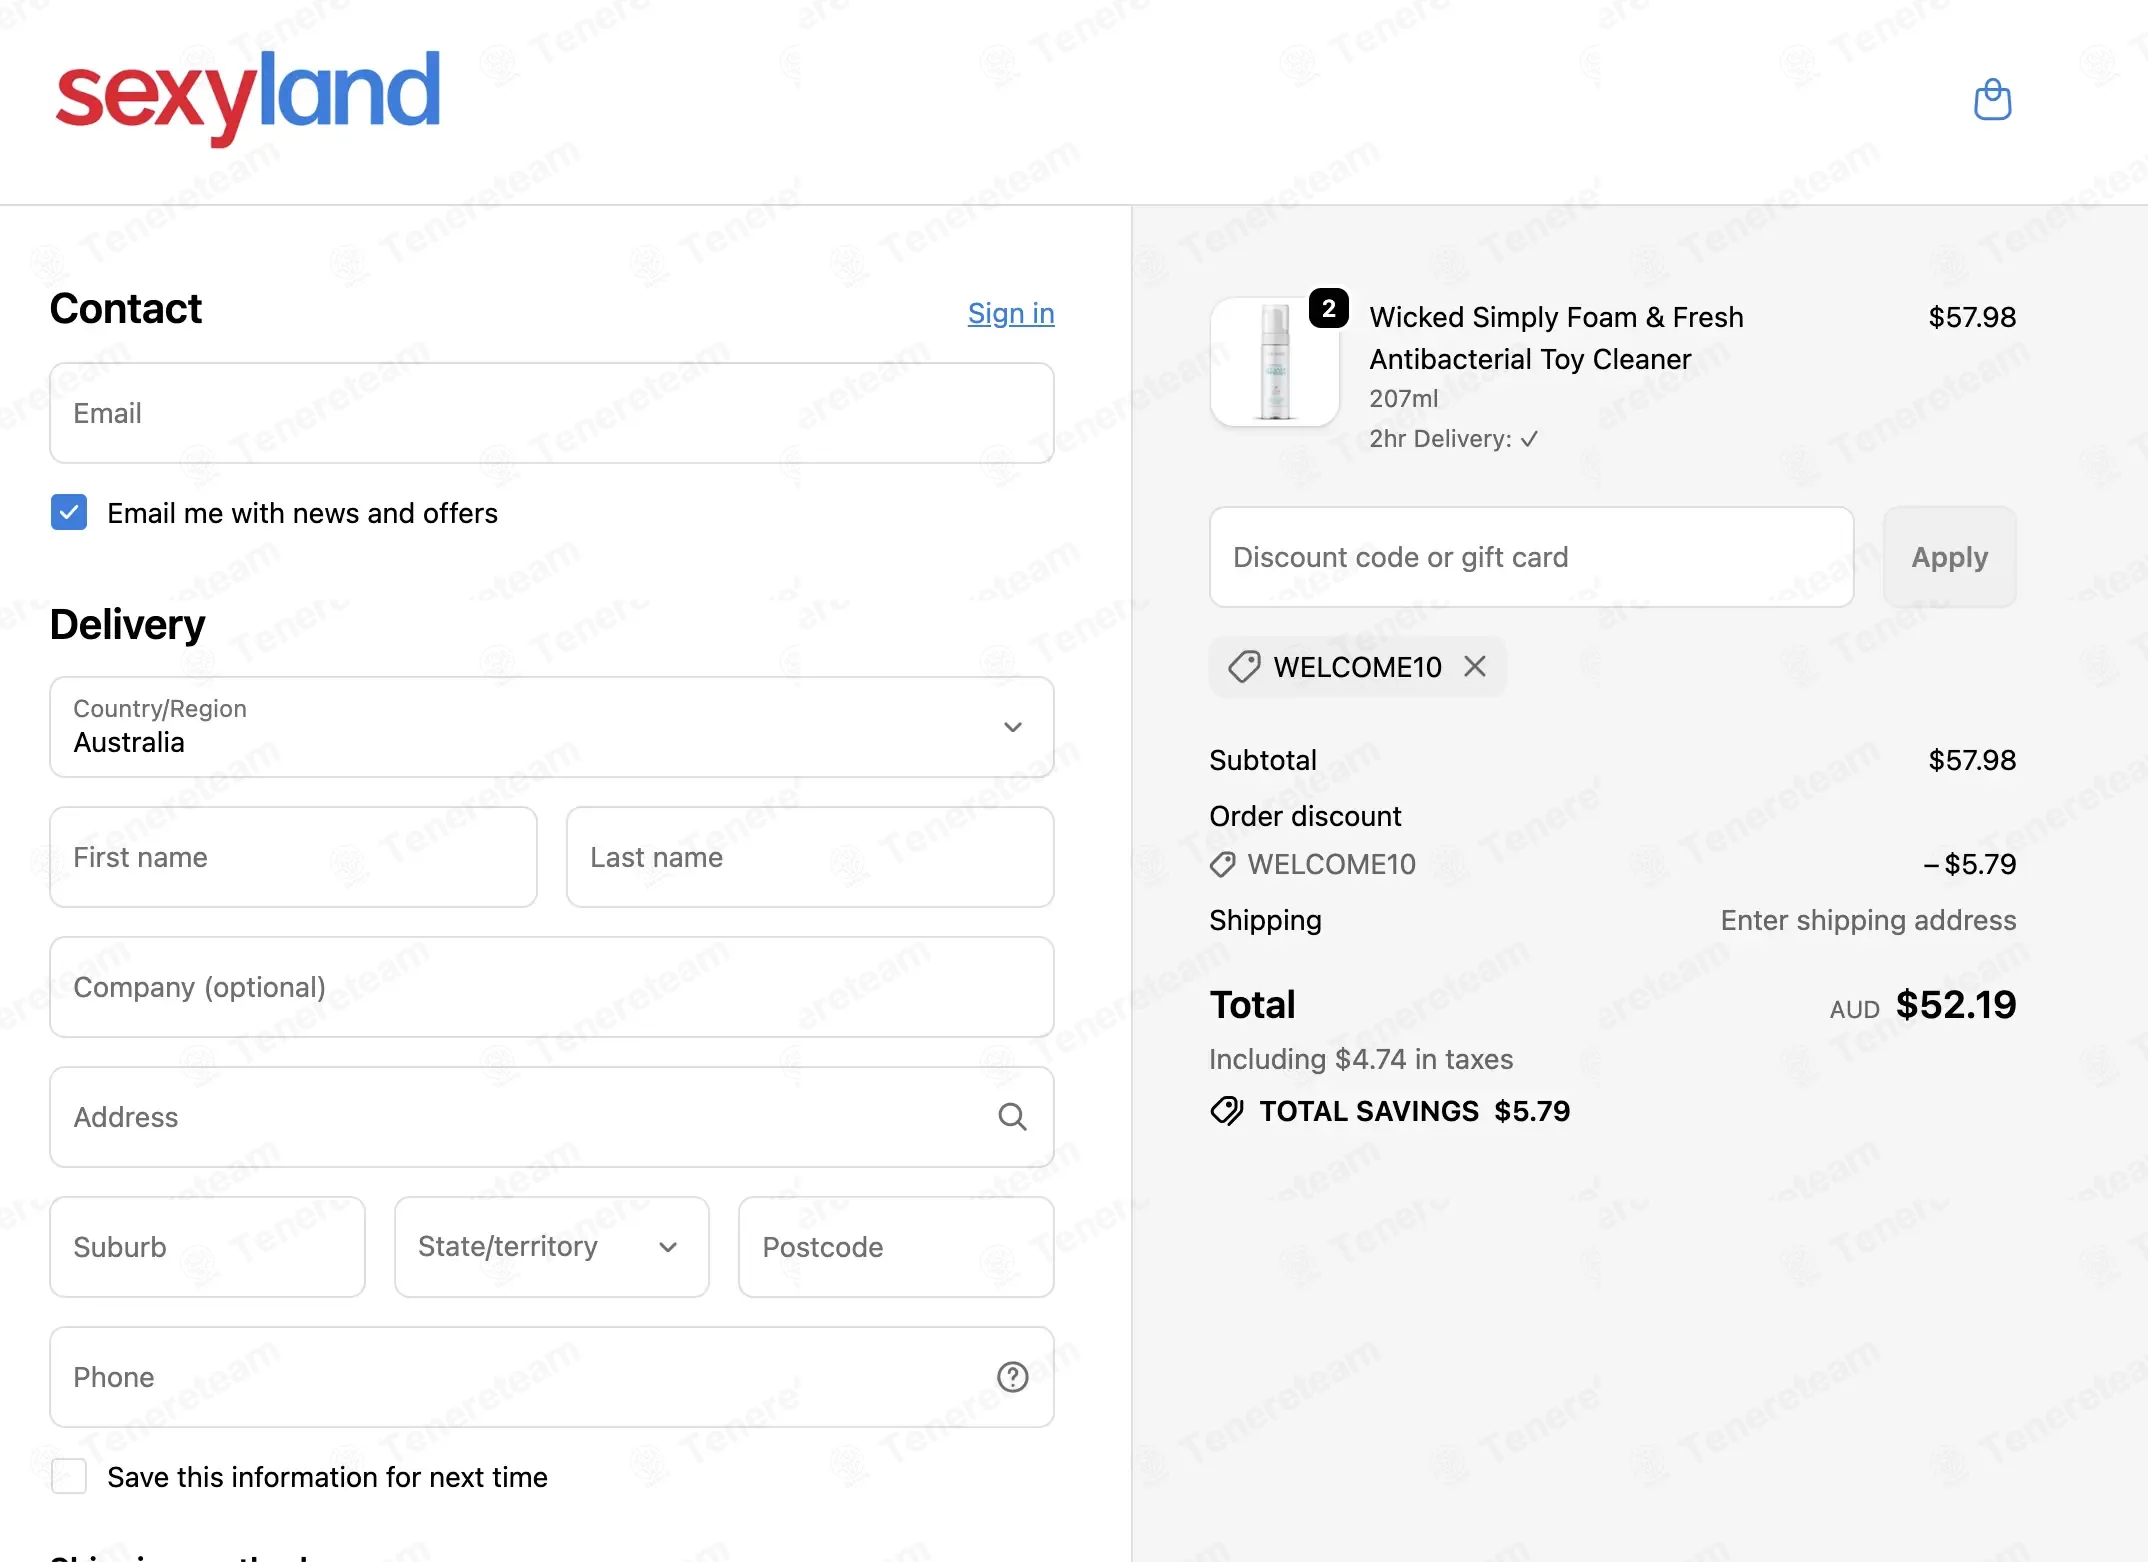Viewport: 2148px width, 1562px height.
Task: Click the quantity badge showing 2
Action: pos(1328,308)
